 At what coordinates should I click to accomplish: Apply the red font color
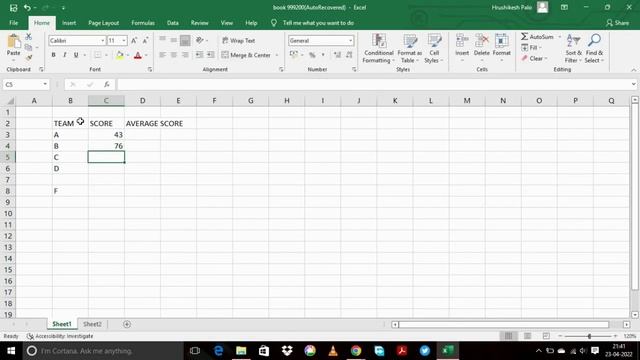pyautogui.click(x=138, y=55)
